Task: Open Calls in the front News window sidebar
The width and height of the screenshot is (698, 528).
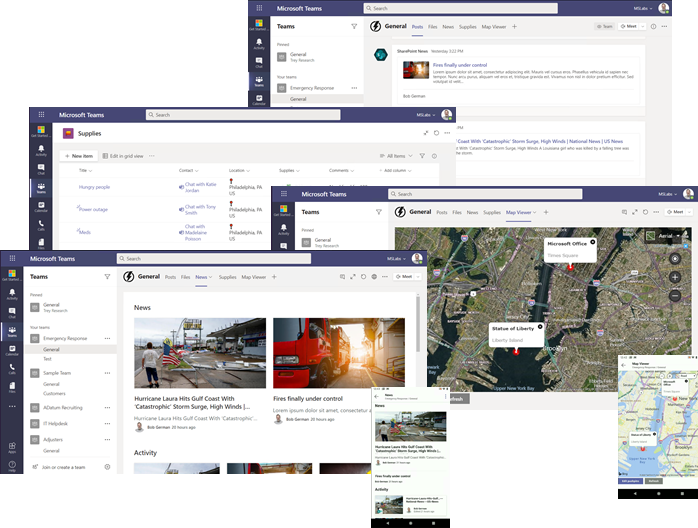Action: [x=12, y=369]
